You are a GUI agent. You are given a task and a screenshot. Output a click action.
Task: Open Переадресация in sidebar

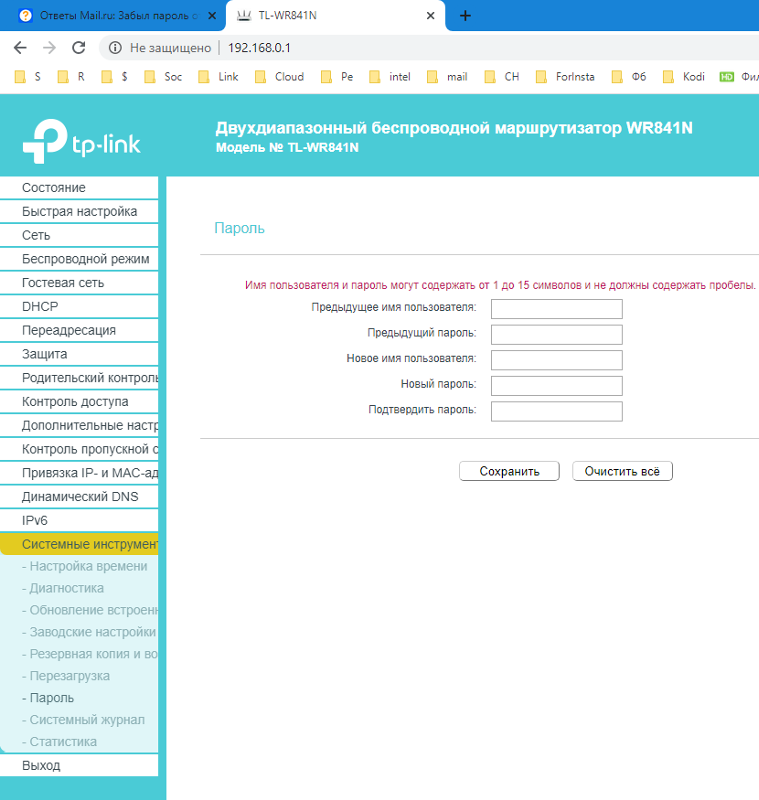pos(79,330)
